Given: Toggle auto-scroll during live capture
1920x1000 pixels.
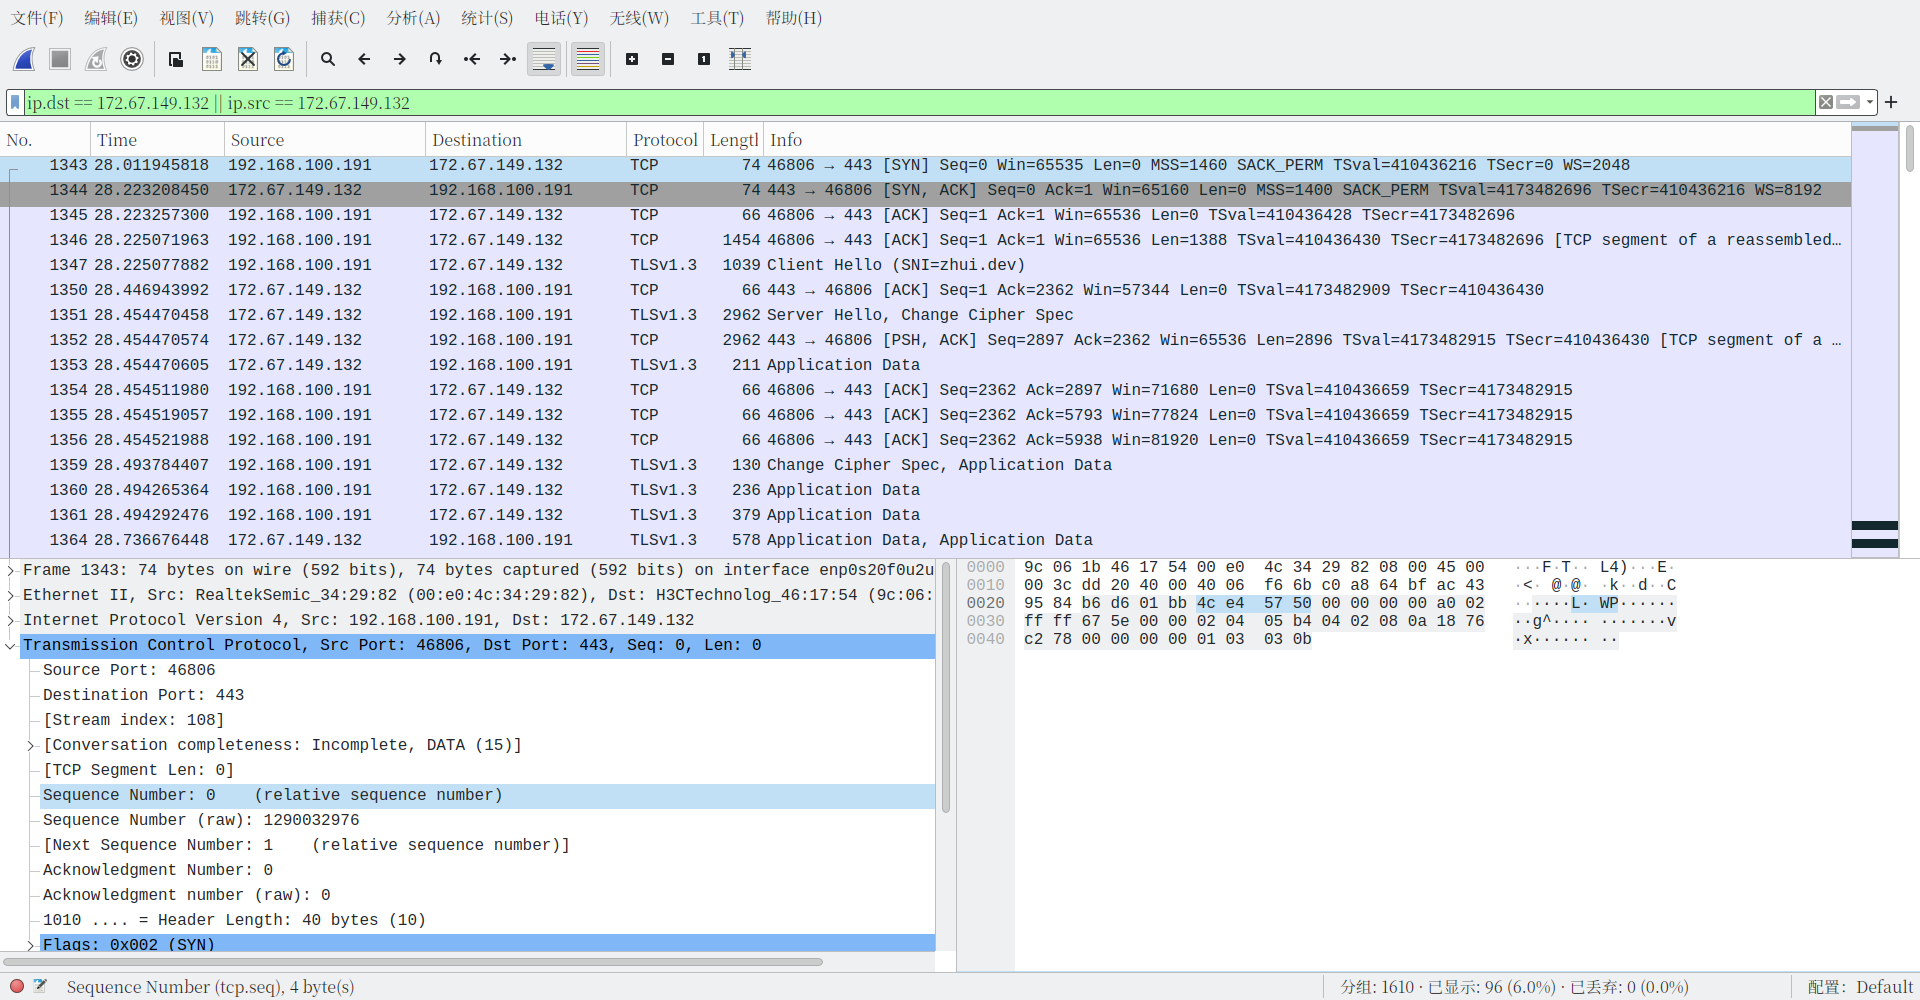Looking at the screenshot, I should pos(544,60).
